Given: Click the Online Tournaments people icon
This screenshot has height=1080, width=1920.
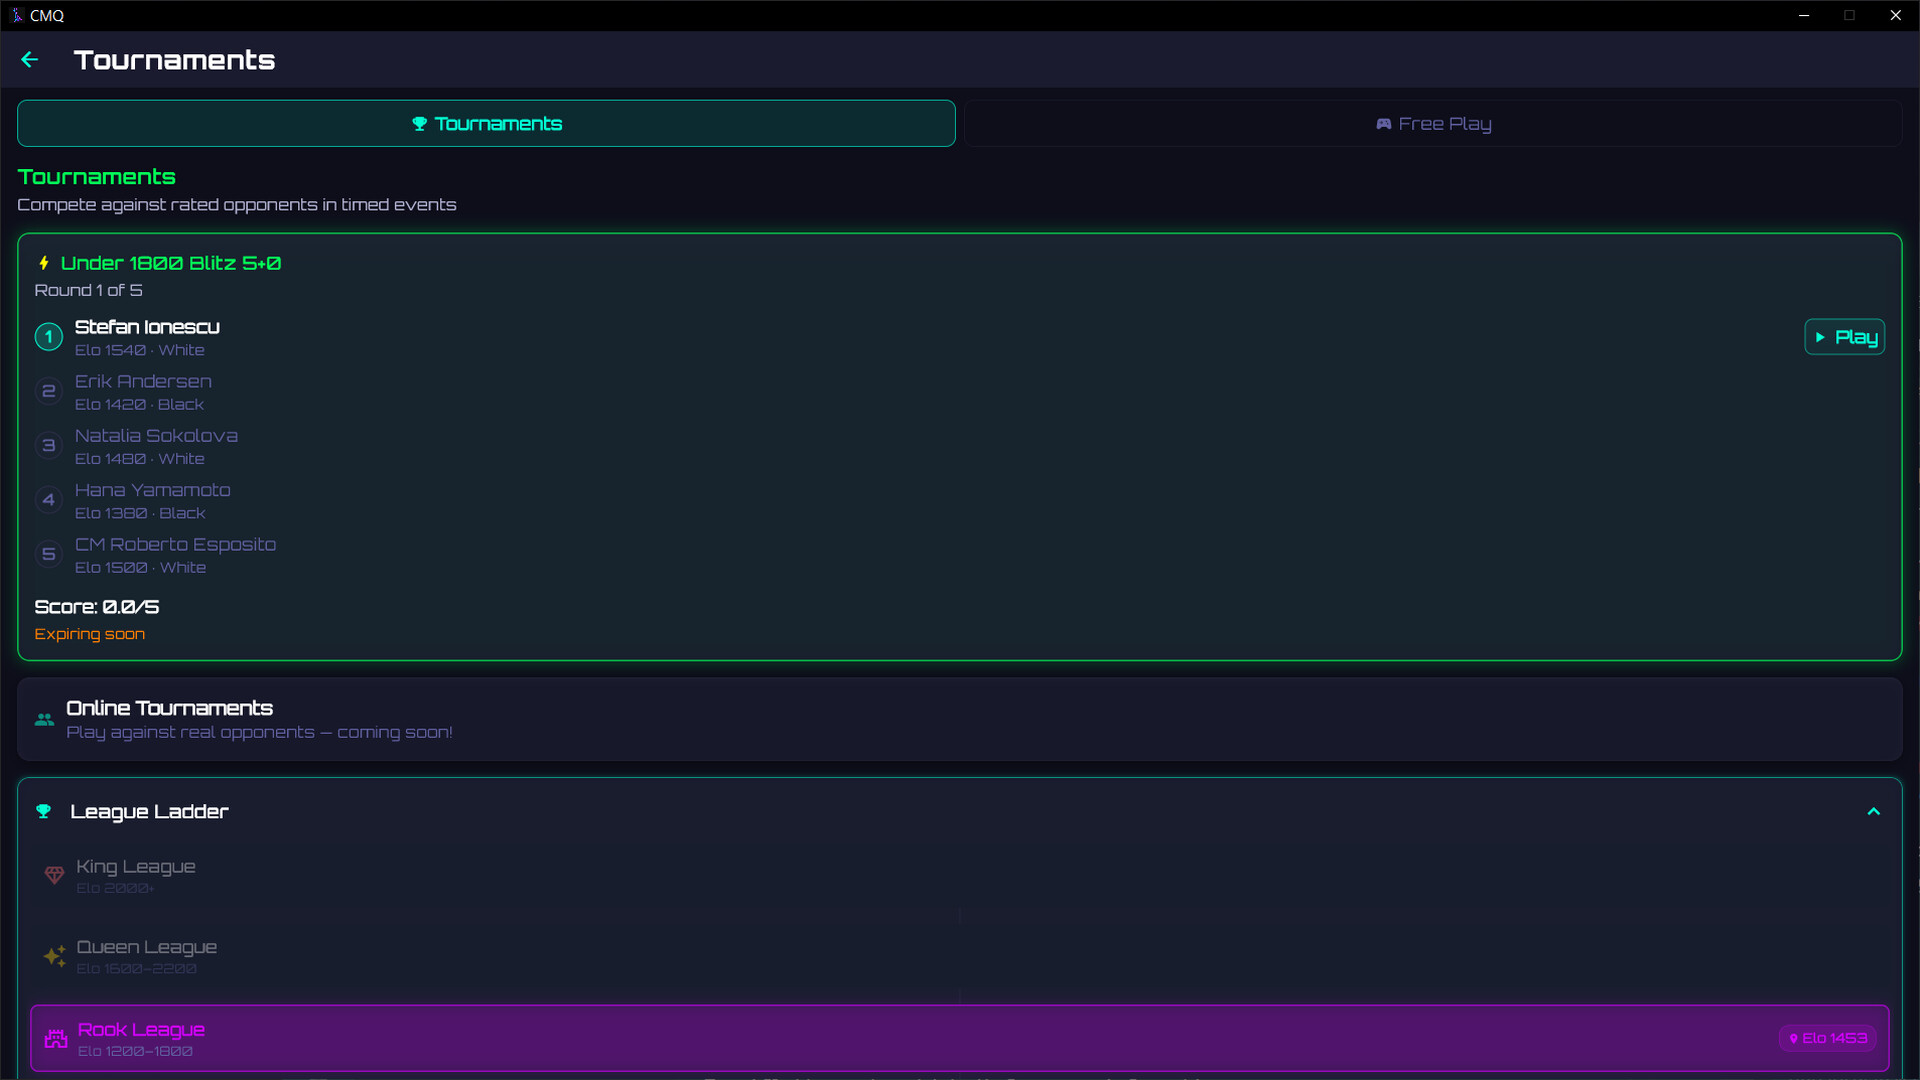Looking at the screenshot, I should click(x=44, y=719).
